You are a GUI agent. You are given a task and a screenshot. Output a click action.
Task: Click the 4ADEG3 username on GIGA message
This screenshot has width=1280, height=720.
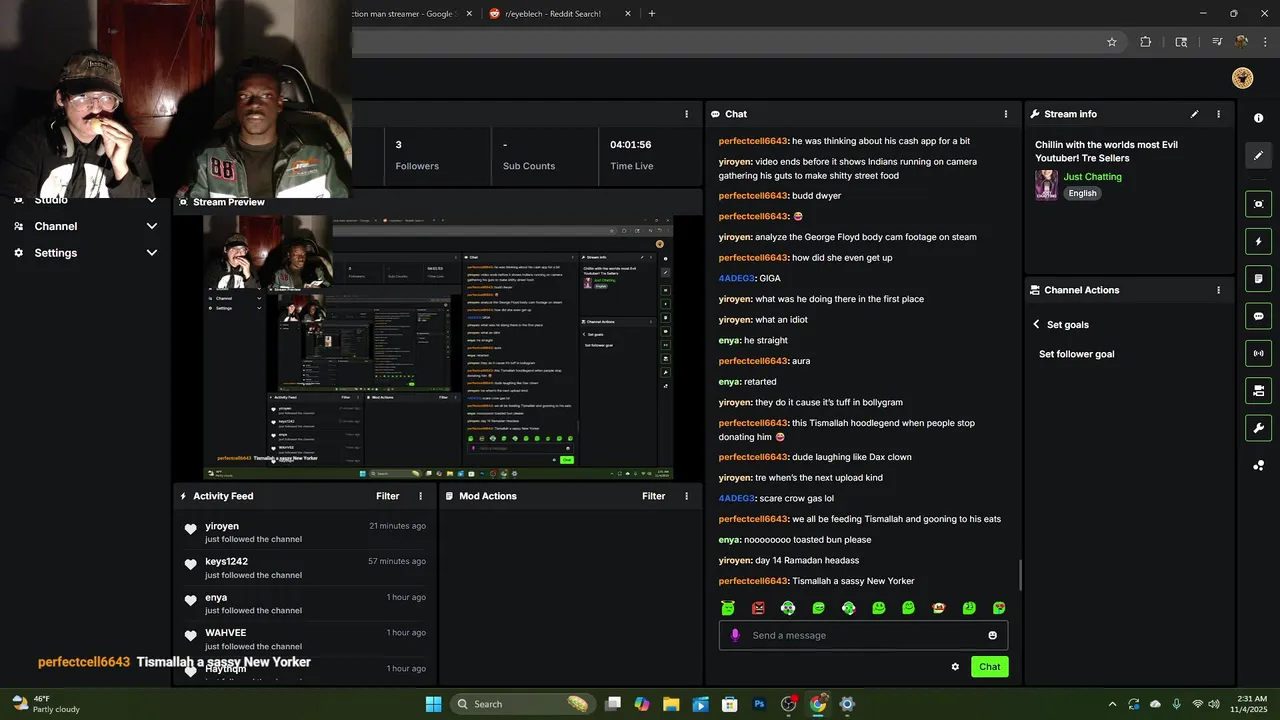737,278
